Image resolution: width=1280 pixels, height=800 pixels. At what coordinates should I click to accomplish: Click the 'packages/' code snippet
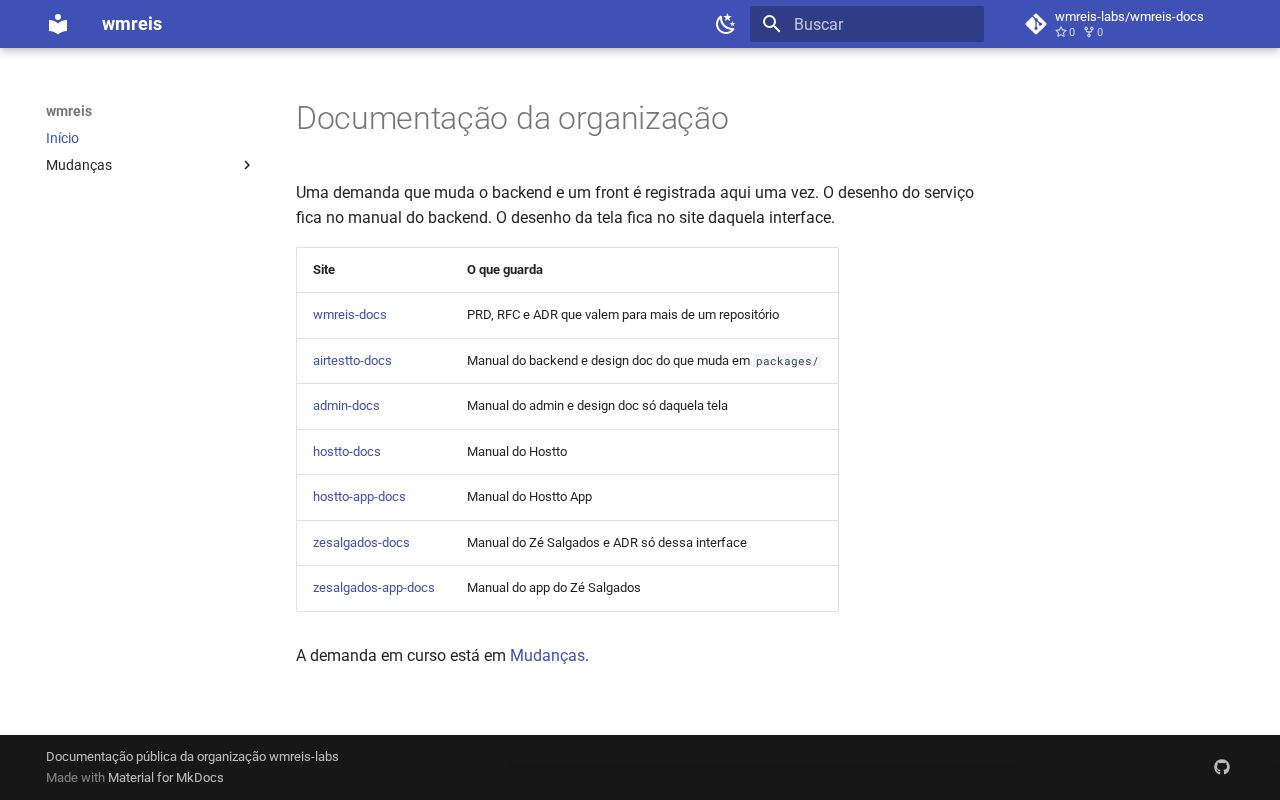point(787,361)
